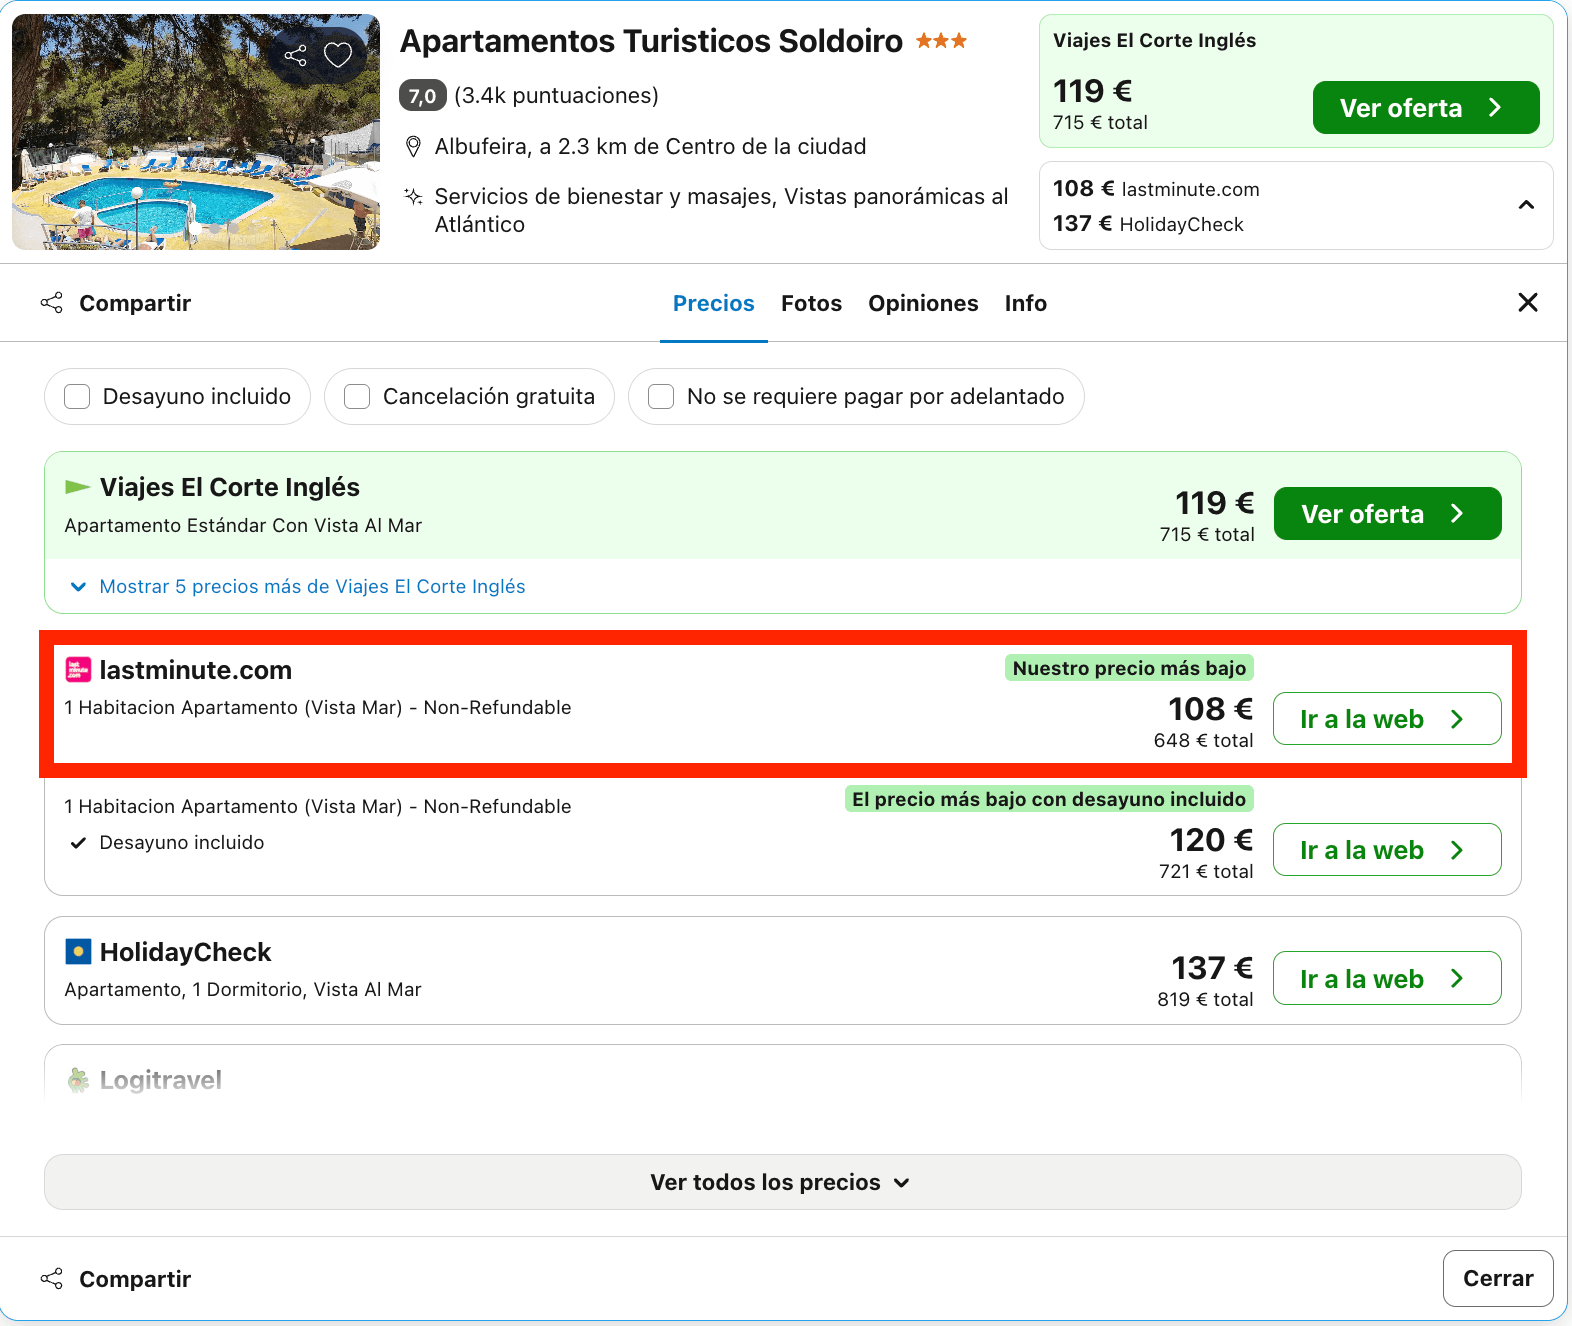Open the hotel pool photo thumbnail
The image size is (1572, 1326).
tap(196, 132)
